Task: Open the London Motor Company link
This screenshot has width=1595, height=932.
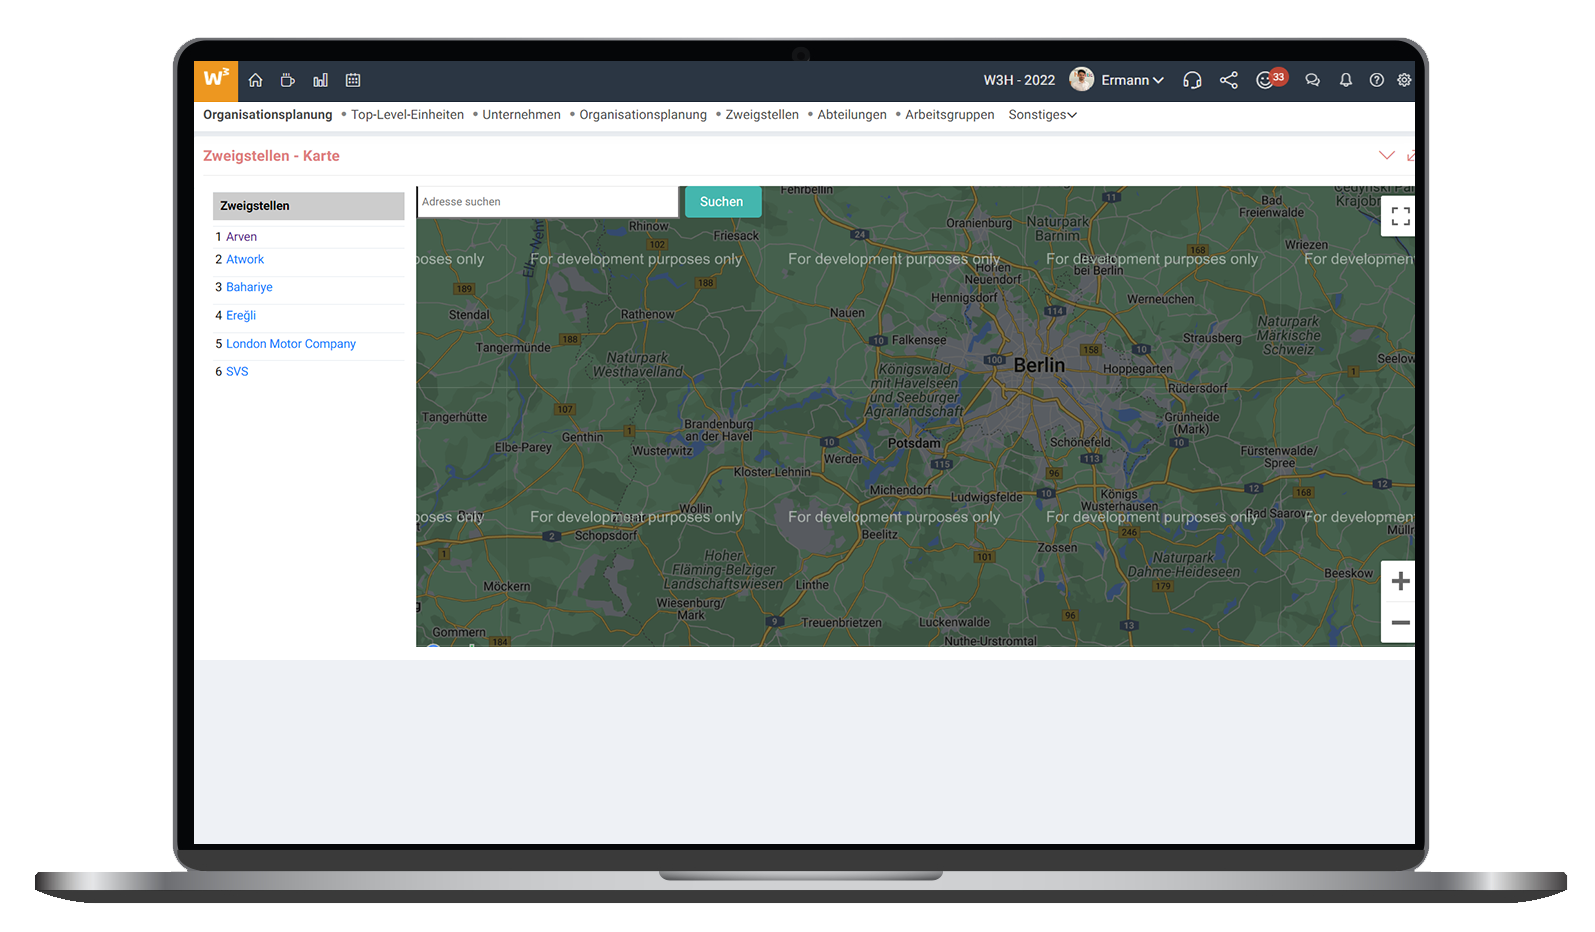Action: click(291, 344)
